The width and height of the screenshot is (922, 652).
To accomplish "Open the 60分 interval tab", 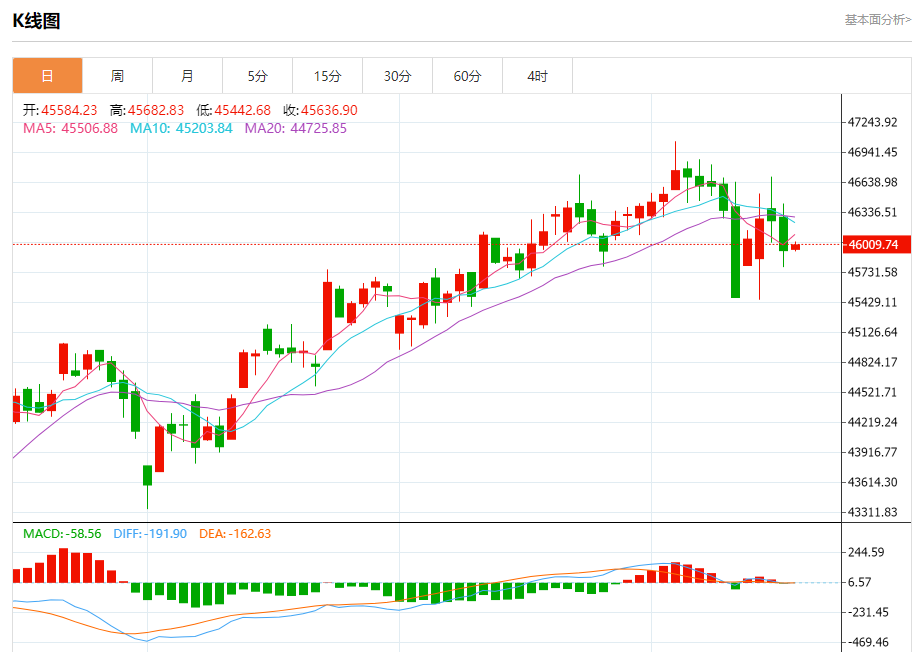I will click(467, 76).
